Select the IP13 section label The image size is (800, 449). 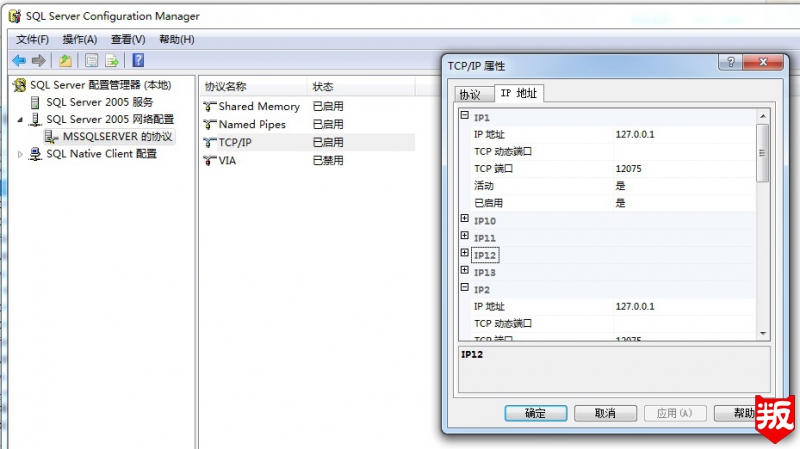coord(485,272)
